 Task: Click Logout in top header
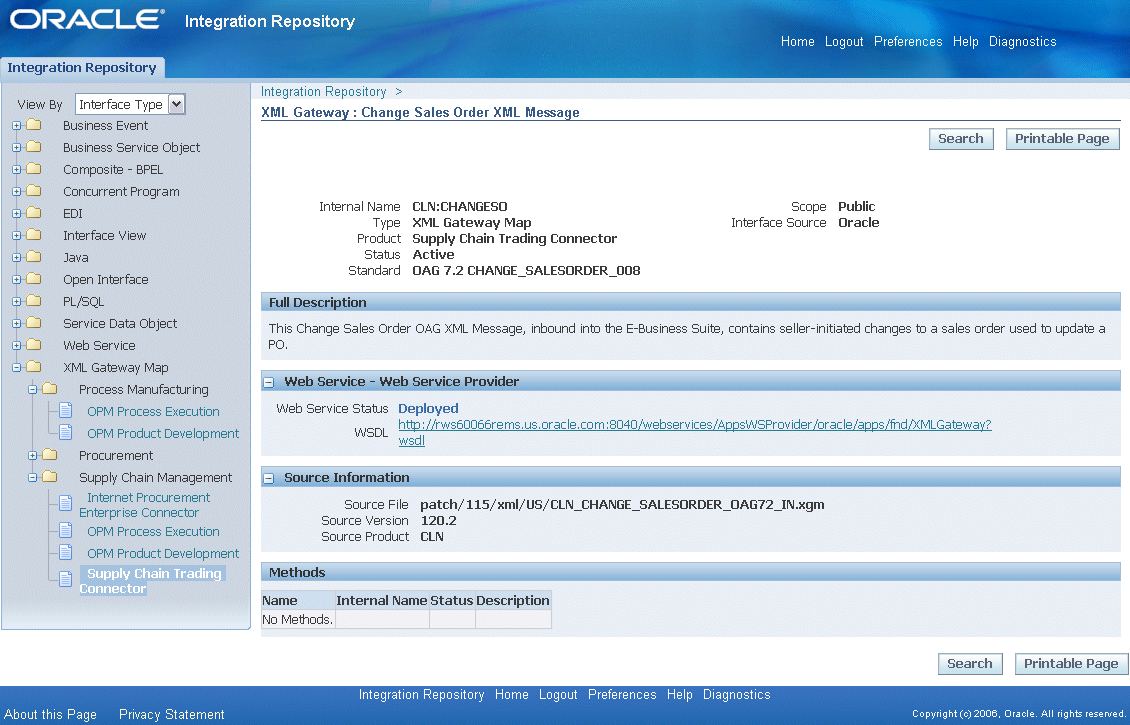[x=844, y=42]
